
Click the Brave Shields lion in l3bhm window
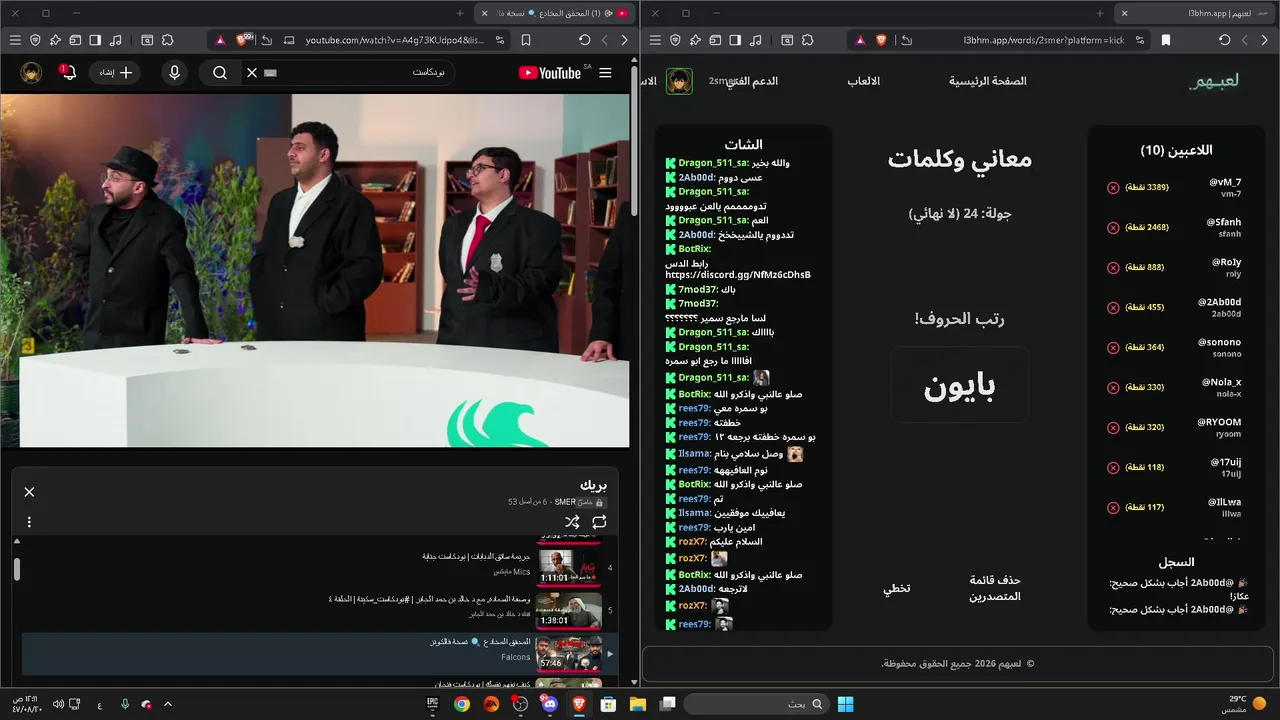point(881,40)
